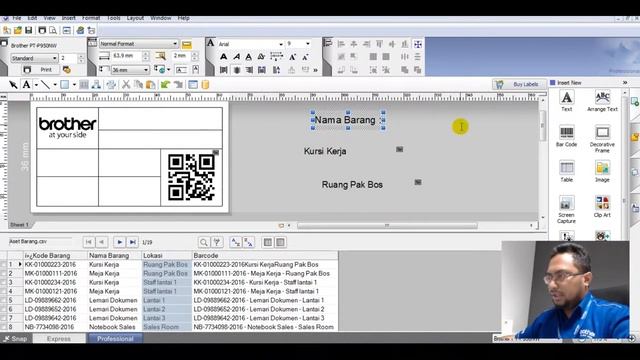Toggle checkbox of database row 1
This screenshot has width=640, height=360.
pos(4,264)
